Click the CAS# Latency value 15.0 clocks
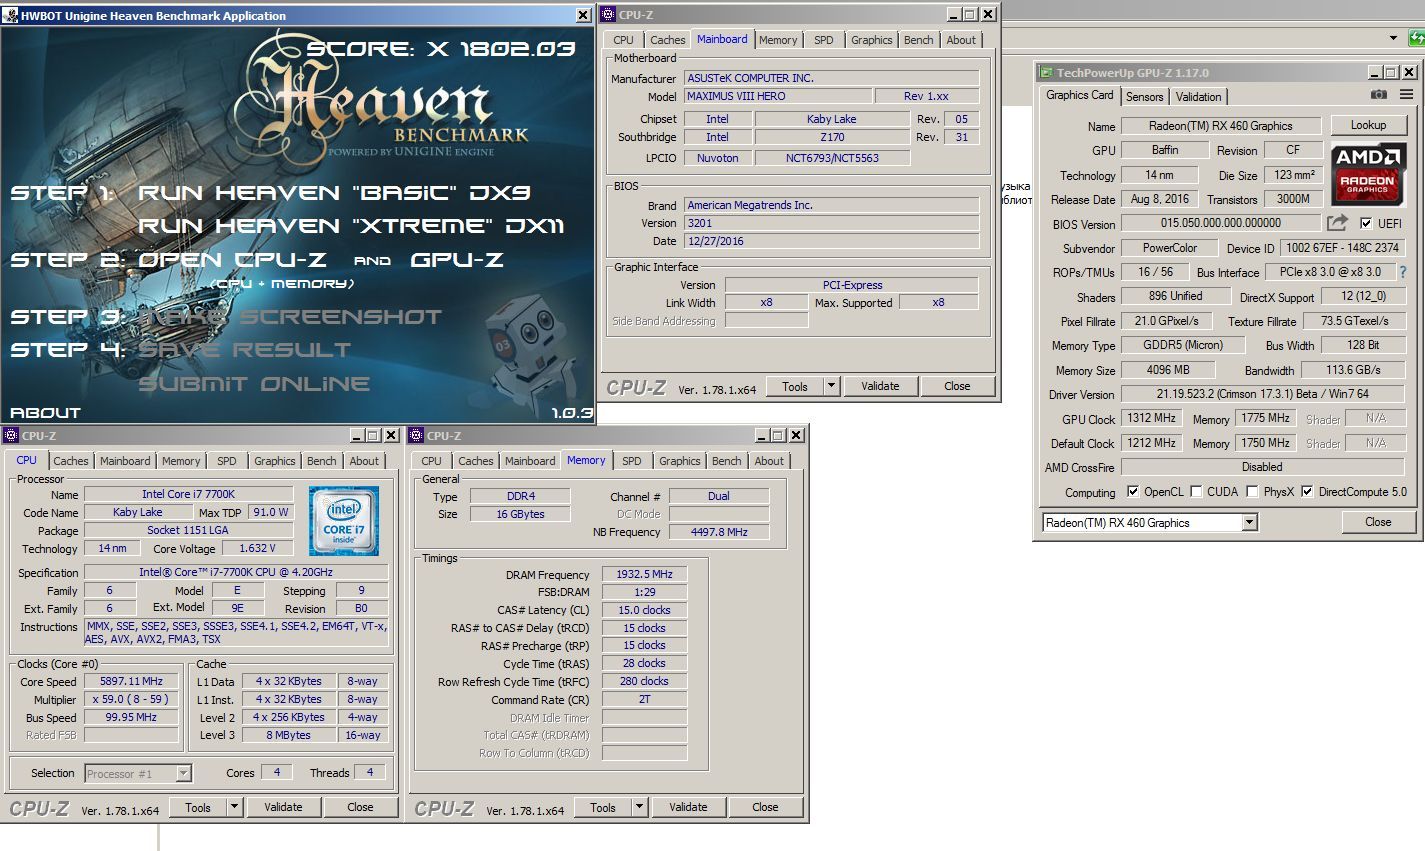1425x851 pixels. [x=644, y=610]
